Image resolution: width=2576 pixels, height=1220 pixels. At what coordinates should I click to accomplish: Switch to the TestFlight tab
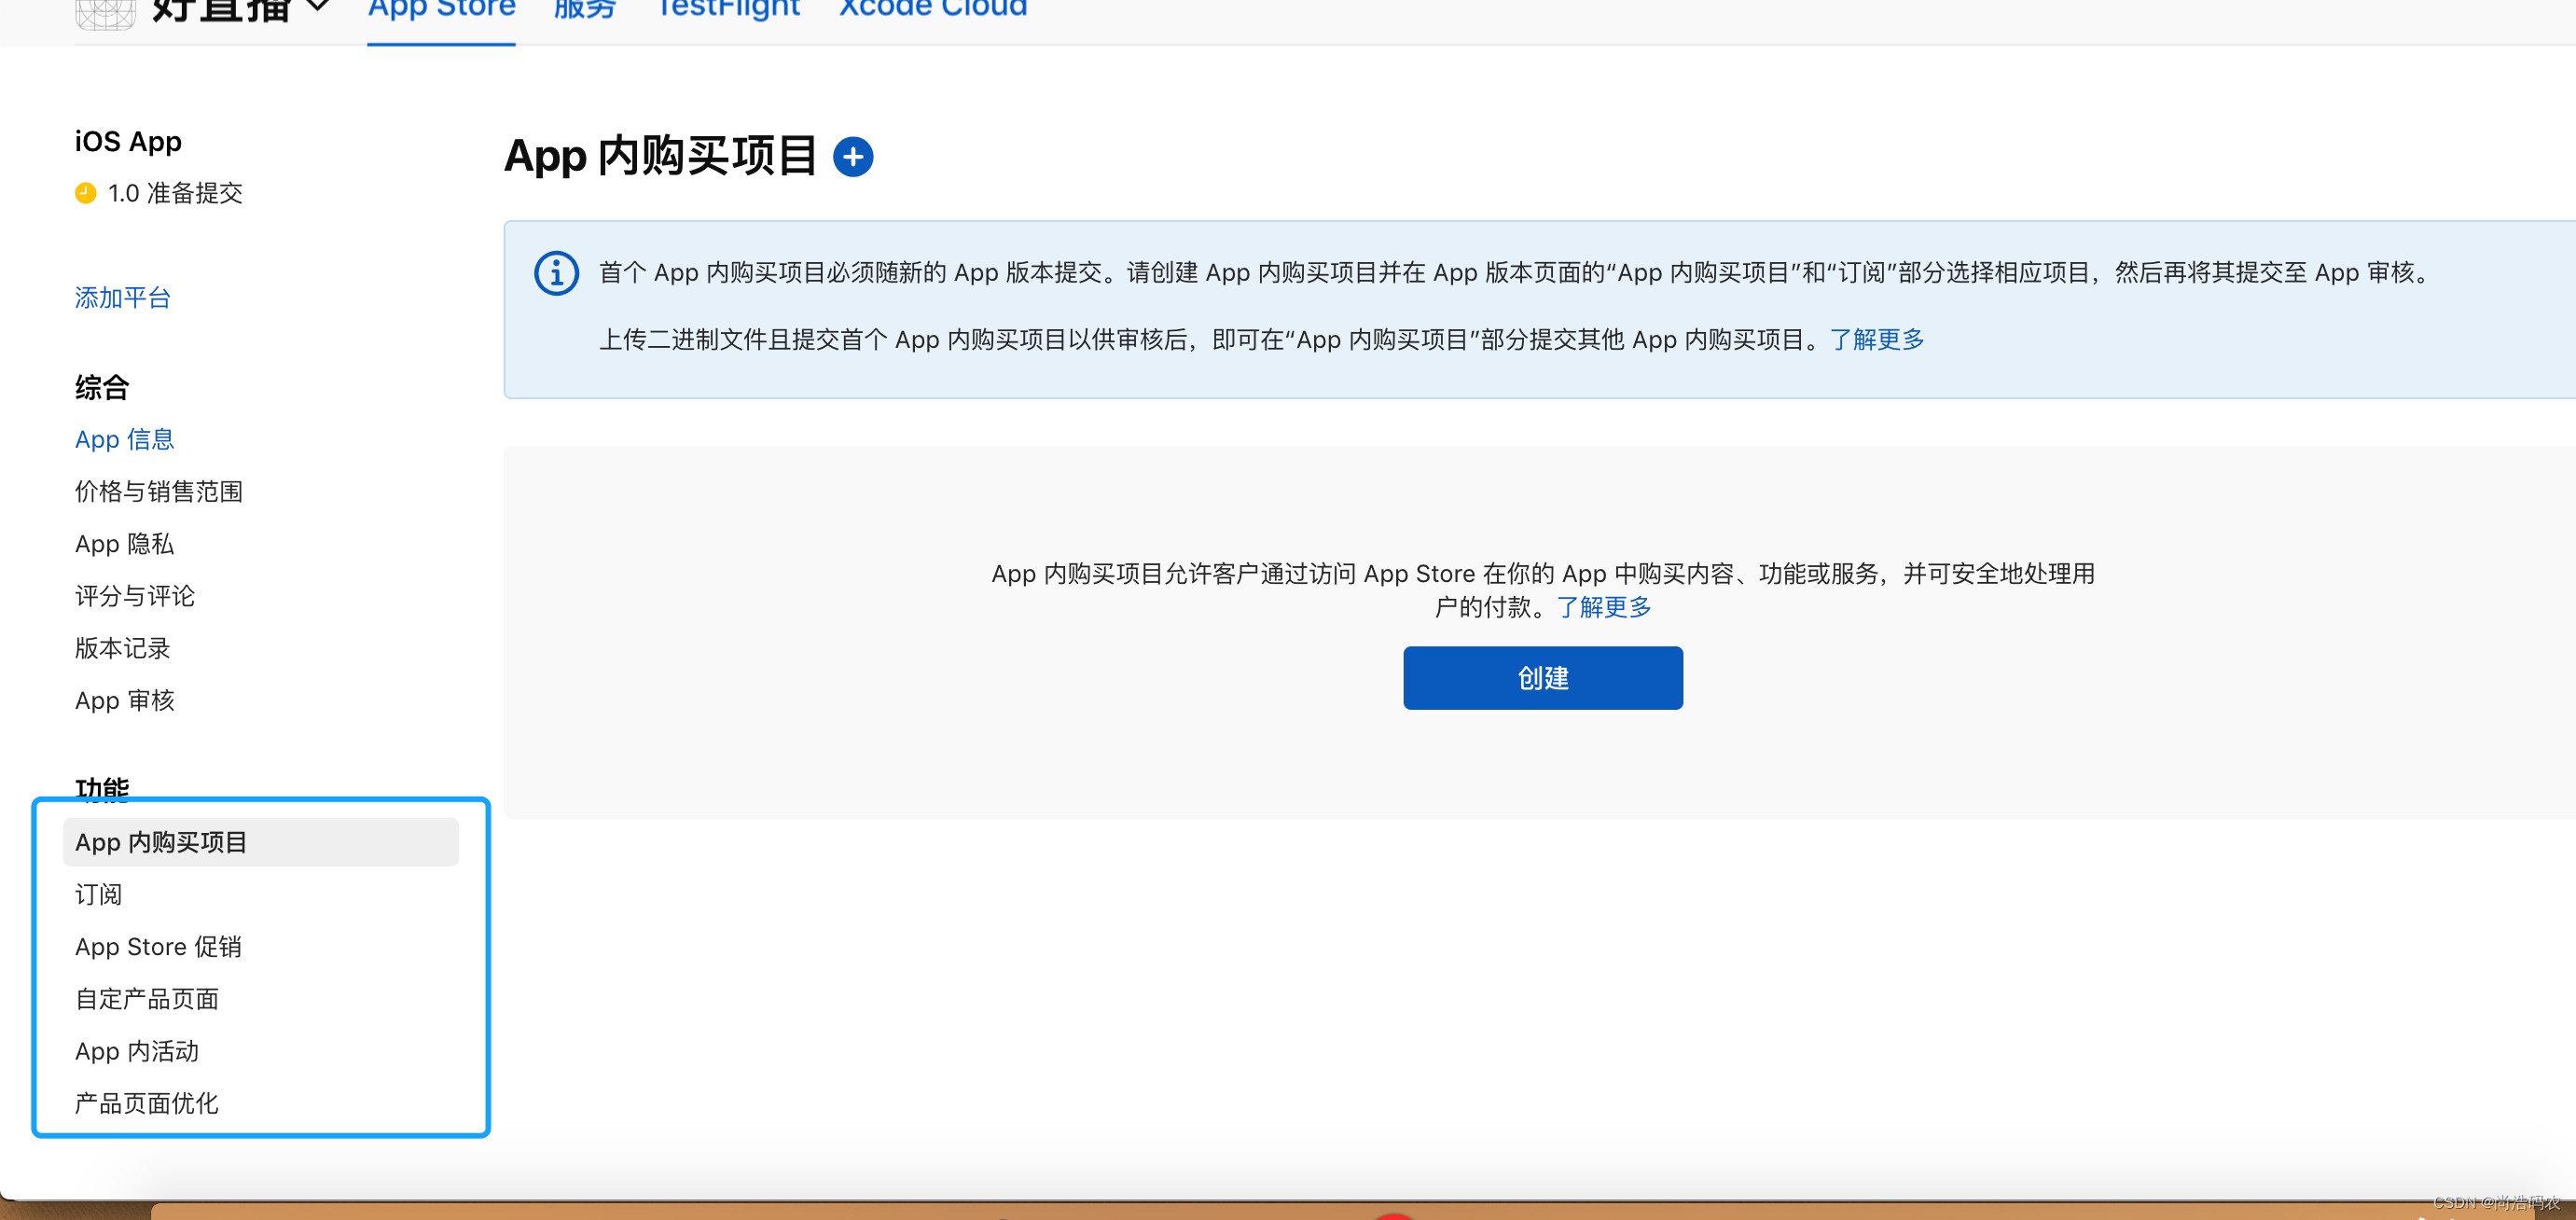[x=727, y=8]
